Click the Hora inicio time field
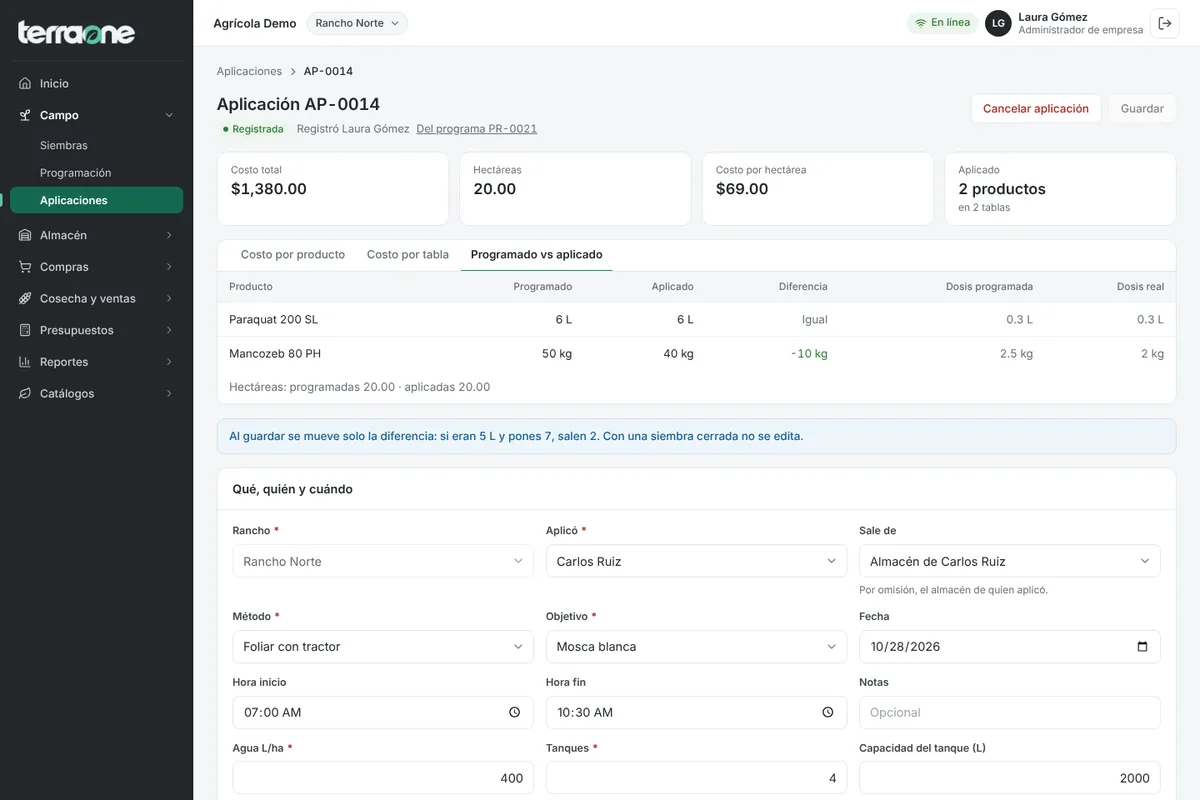The height and width of the screenshot is (800, 1200). click(x=383, y=713)
